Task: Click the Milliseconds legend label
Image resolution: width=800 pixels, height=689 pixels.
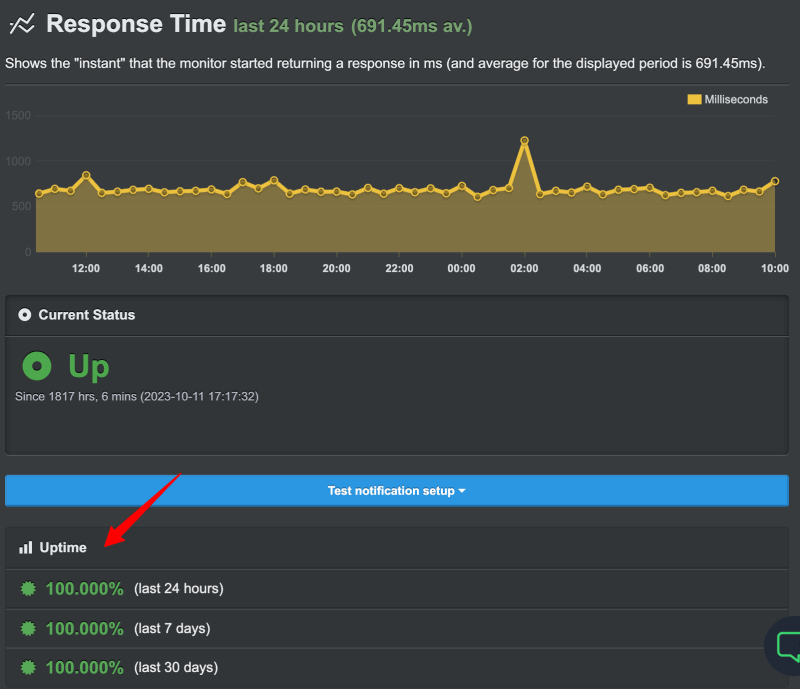Action: tap(736, 100)
